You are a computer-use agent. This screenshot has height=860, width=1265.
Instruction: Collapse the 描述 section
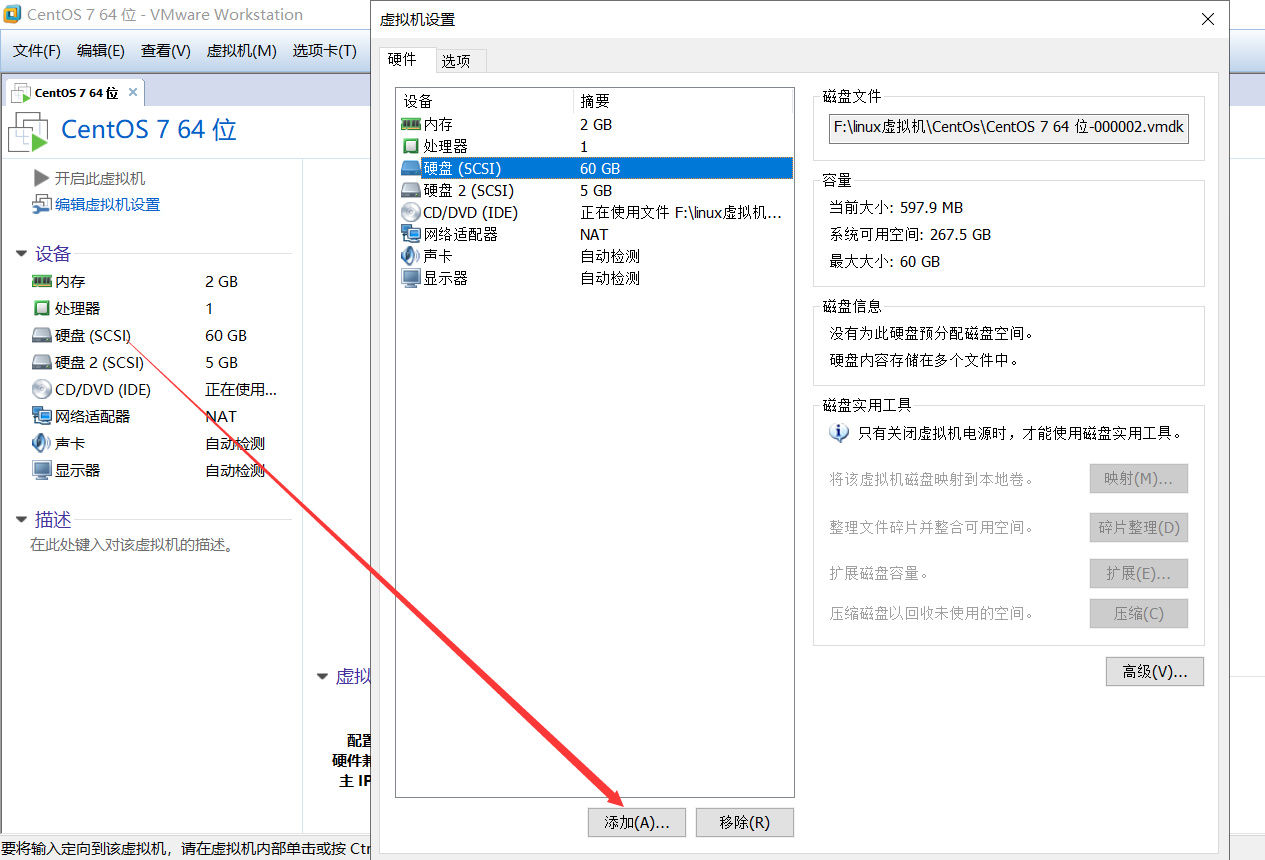[21, 520]
